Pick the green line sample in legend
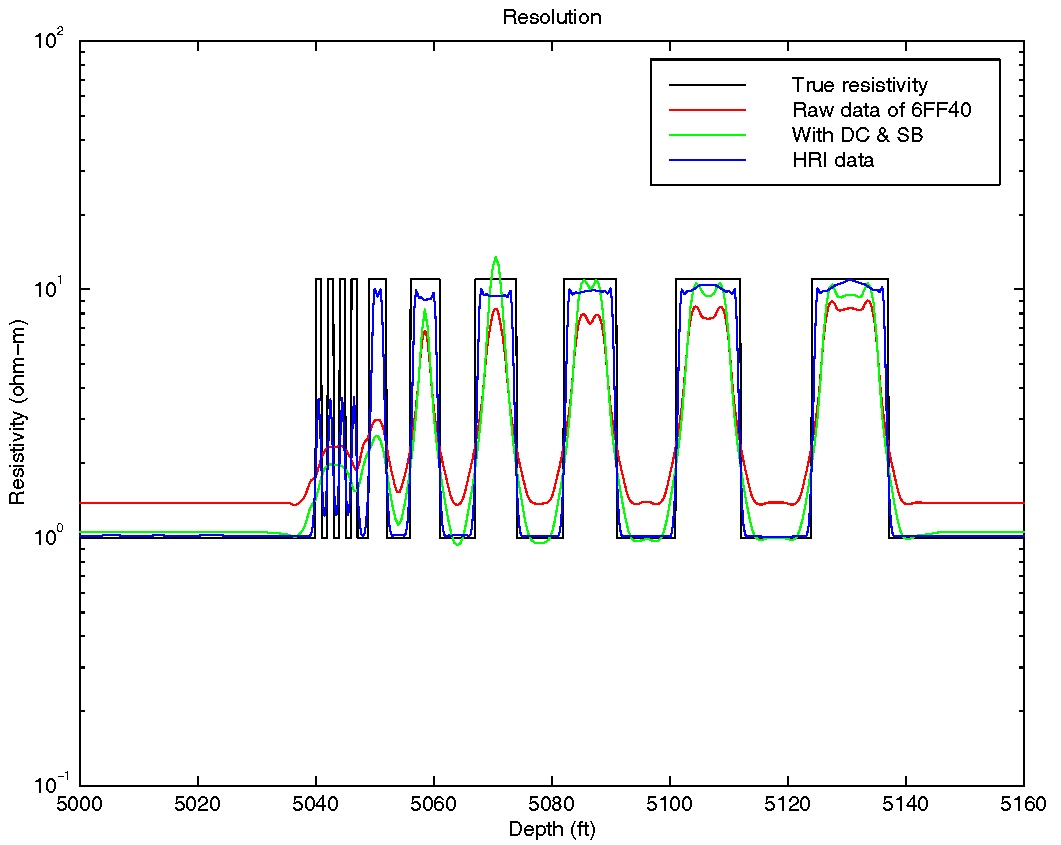The image size is (1061, 845). pos(709,134)
